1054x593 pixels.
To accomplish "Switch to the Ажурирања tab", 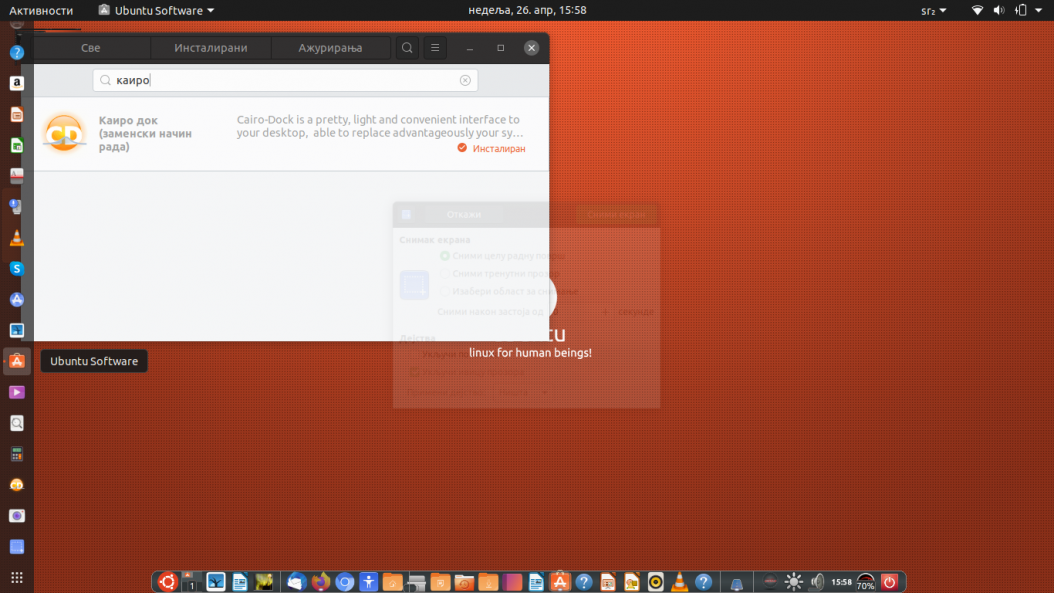I will (330, 48).
